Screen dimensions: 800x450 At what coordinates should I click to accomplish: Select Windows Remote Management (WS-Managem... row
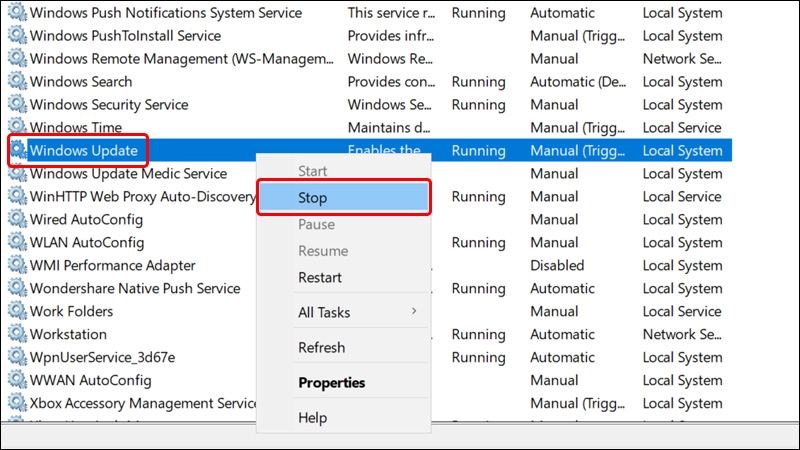(x=182, y=59)
